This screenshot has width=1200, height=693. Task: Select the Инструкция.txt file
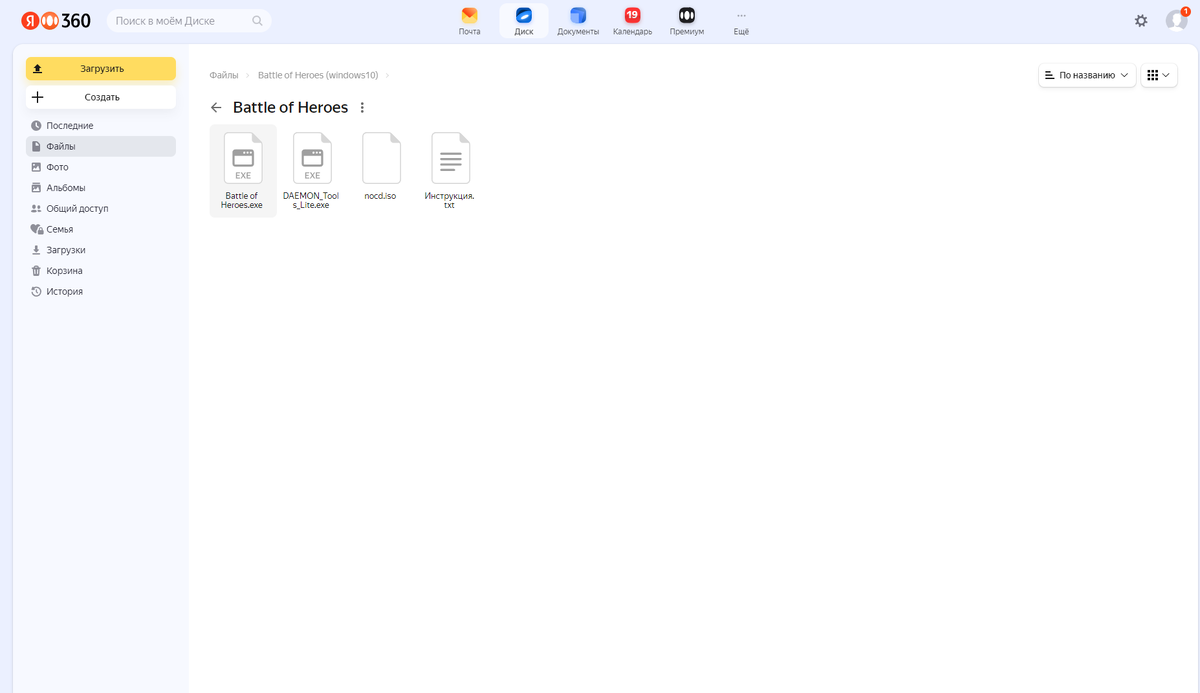pos(450,171)
